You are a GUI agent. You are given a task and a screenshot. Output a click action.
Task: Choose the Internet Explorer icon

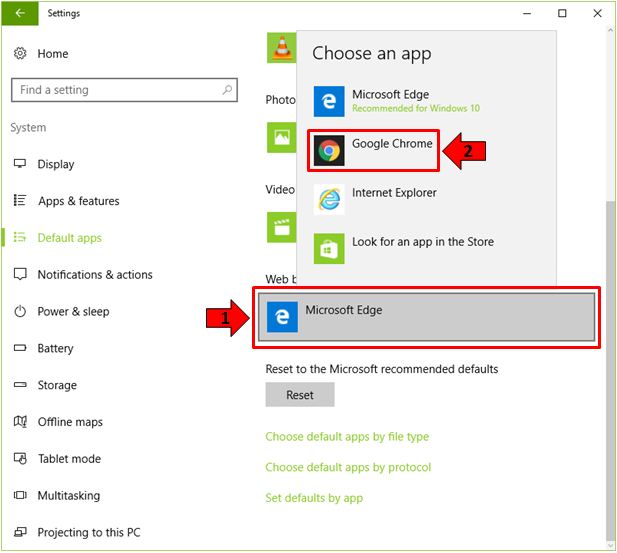[329, 199]
